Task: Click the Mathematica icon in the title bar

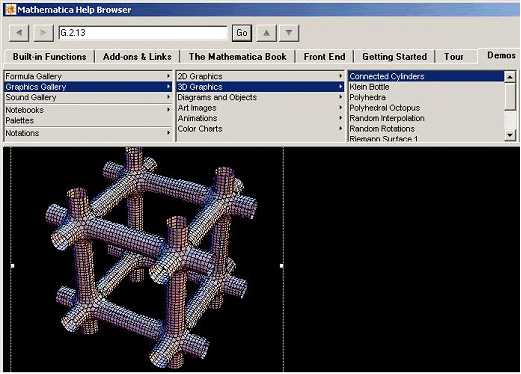Action: [x=11, y=9]
